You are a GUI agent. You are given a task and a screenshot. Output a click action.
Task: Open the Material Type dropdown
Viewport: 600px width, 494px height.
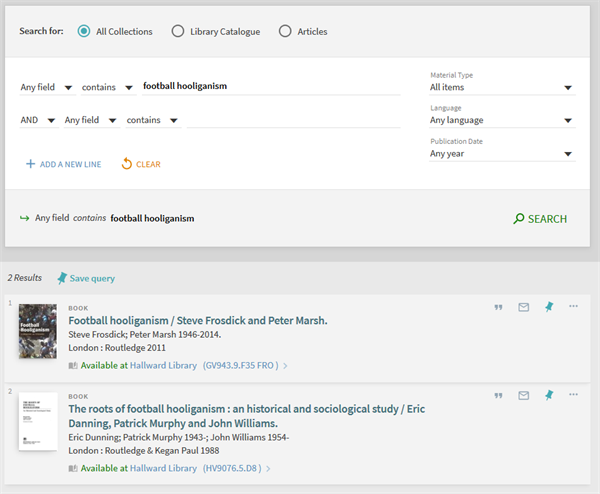coord(501,87)
